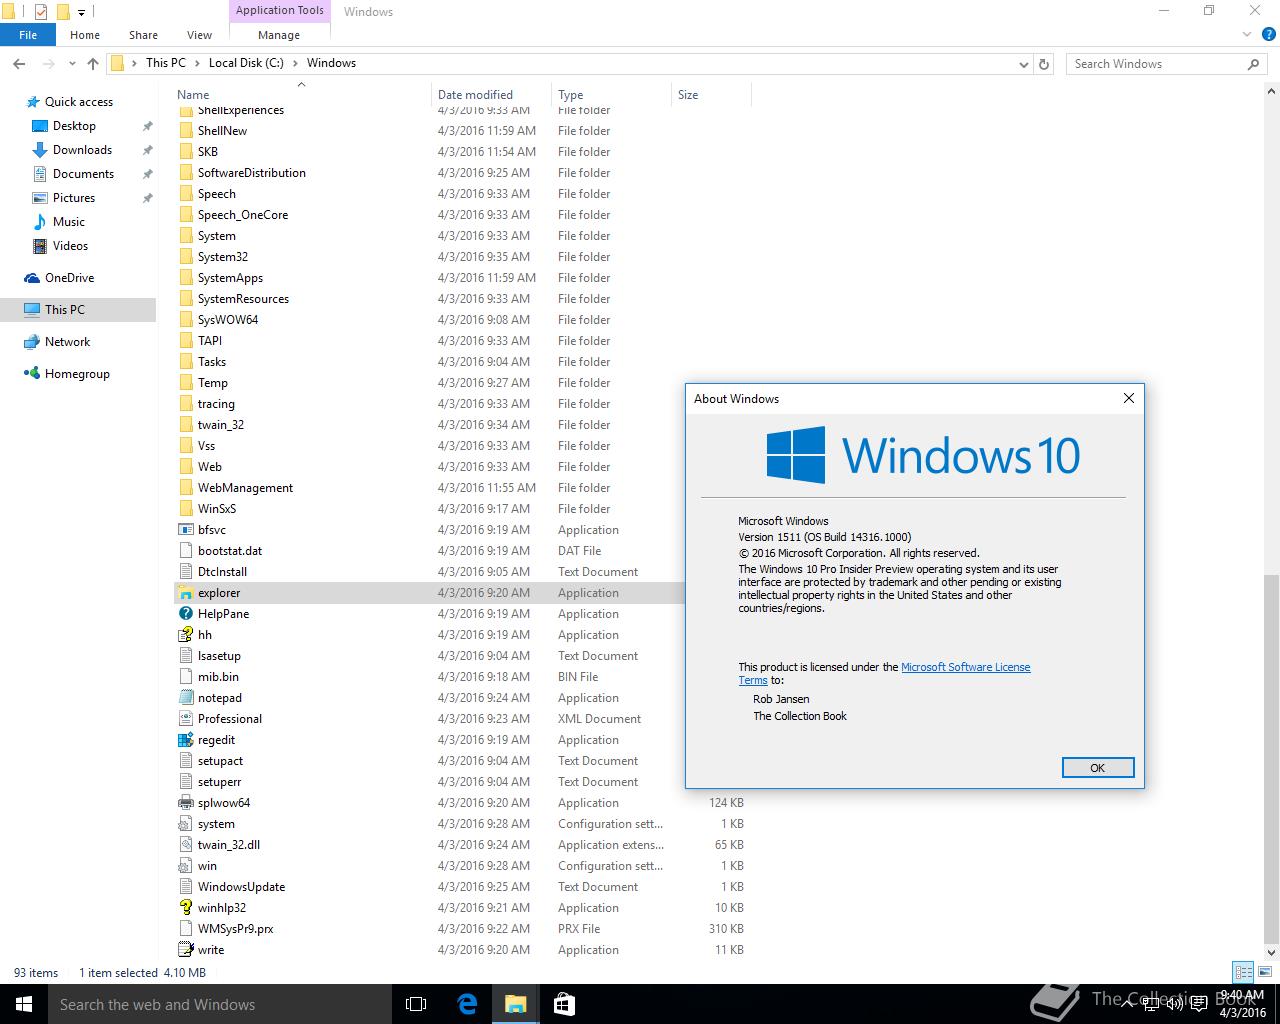
Task: Select the WMSysPr9.prx file
Action: coord(235,929)
